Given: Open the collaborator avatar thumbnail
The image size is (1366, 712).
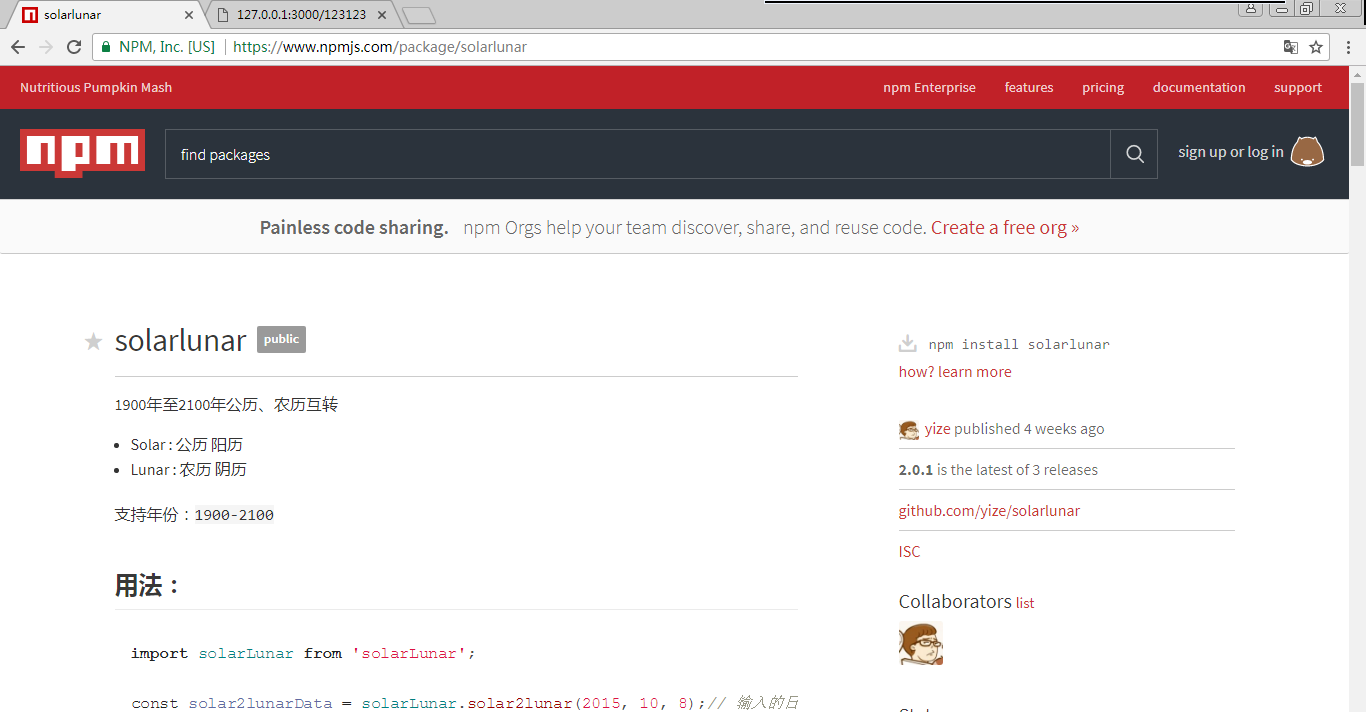Looking at the screenshot, I should tap(921, 643).
